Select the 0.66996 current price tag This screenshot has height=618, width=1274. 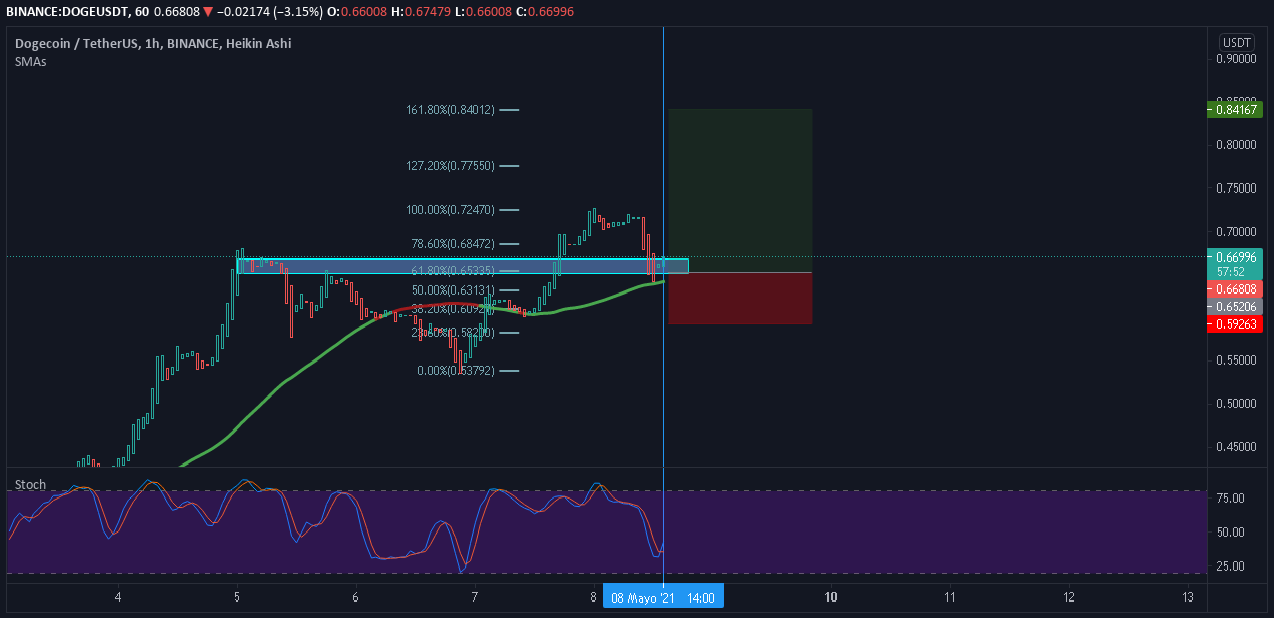point(1236,256)
